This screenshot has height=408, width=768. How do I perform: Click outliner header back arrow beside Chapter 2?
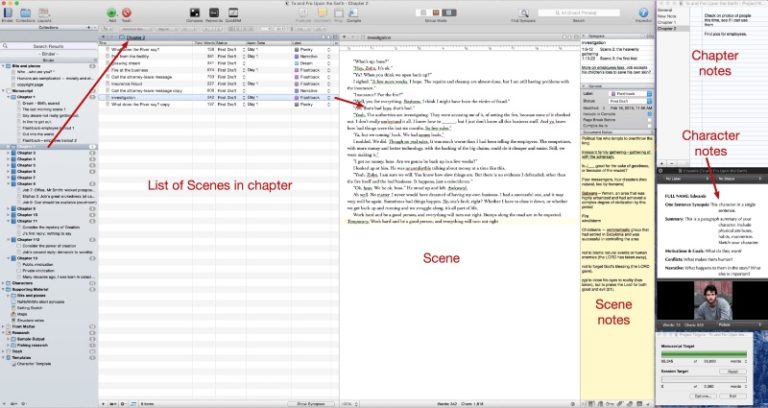(x=102, y=37)
